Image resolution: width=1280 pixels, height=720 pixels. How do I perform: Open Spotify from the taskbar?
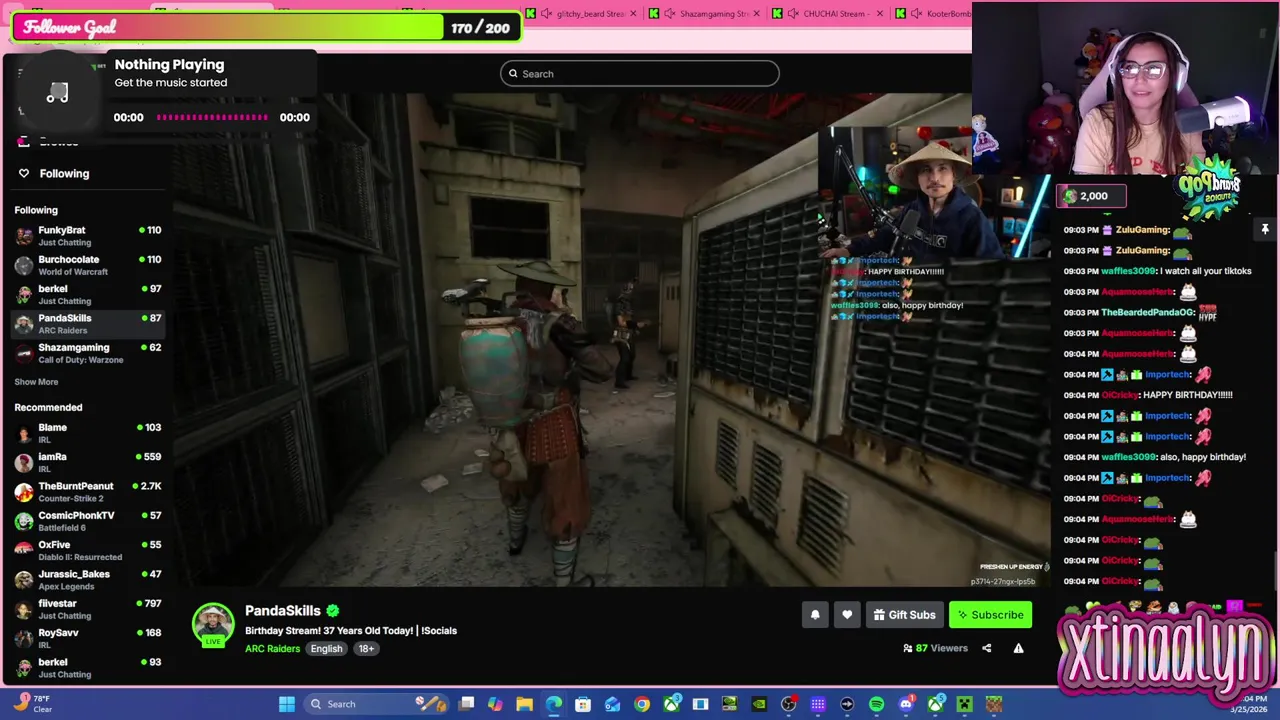coord(877,704)
